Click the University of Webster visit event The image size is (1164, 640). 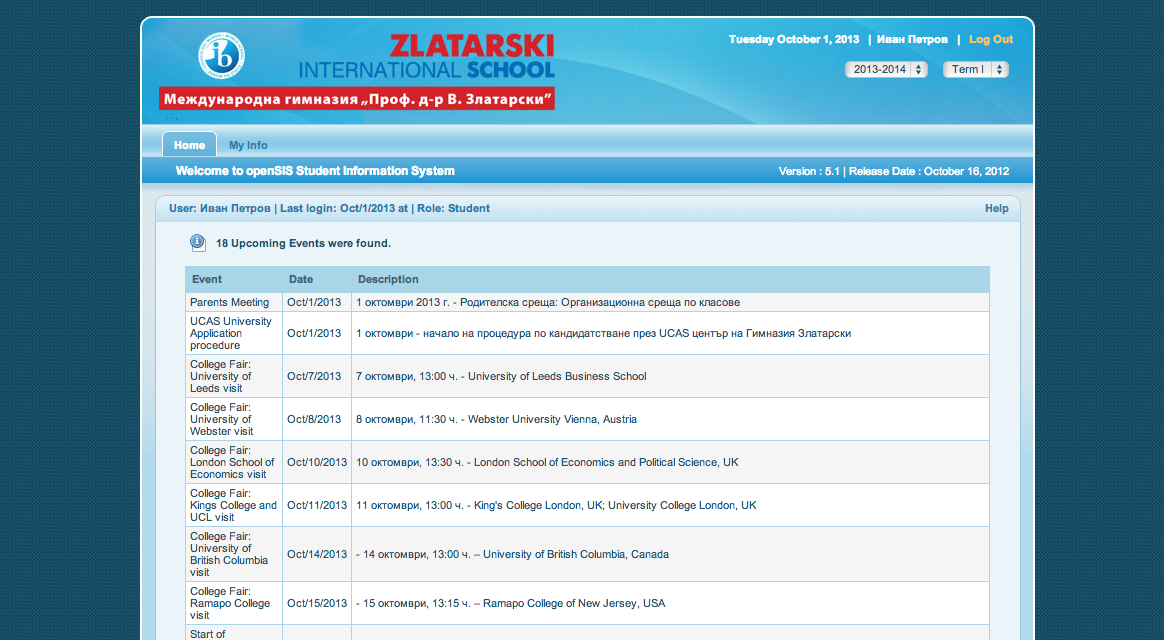tap(222, 419)
